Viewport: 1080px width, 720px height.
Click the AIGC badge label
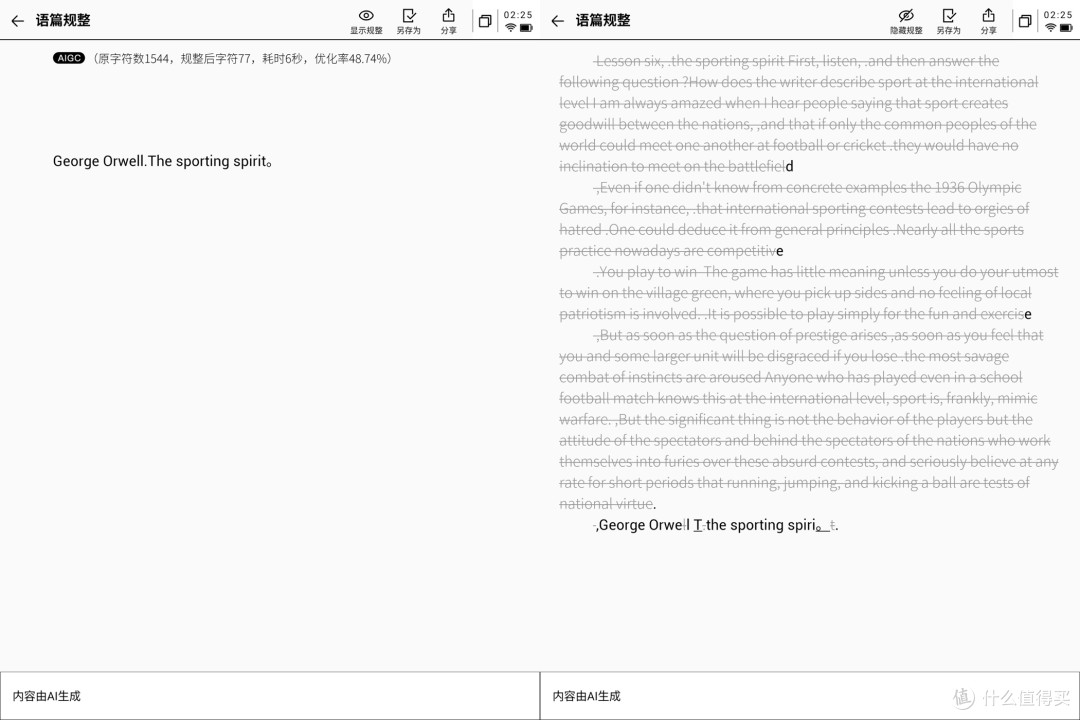[69, 59]
